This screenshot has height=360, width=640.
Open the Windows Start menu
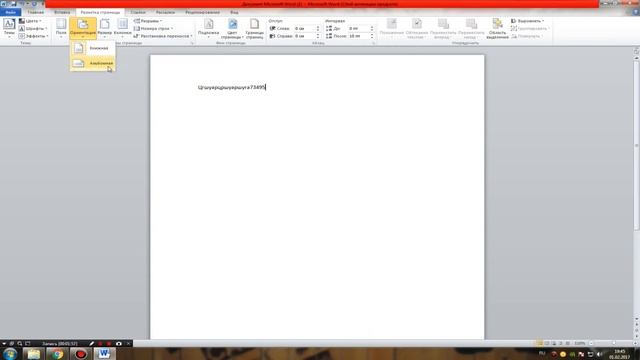pyautogui.click(x=10, y=354)
